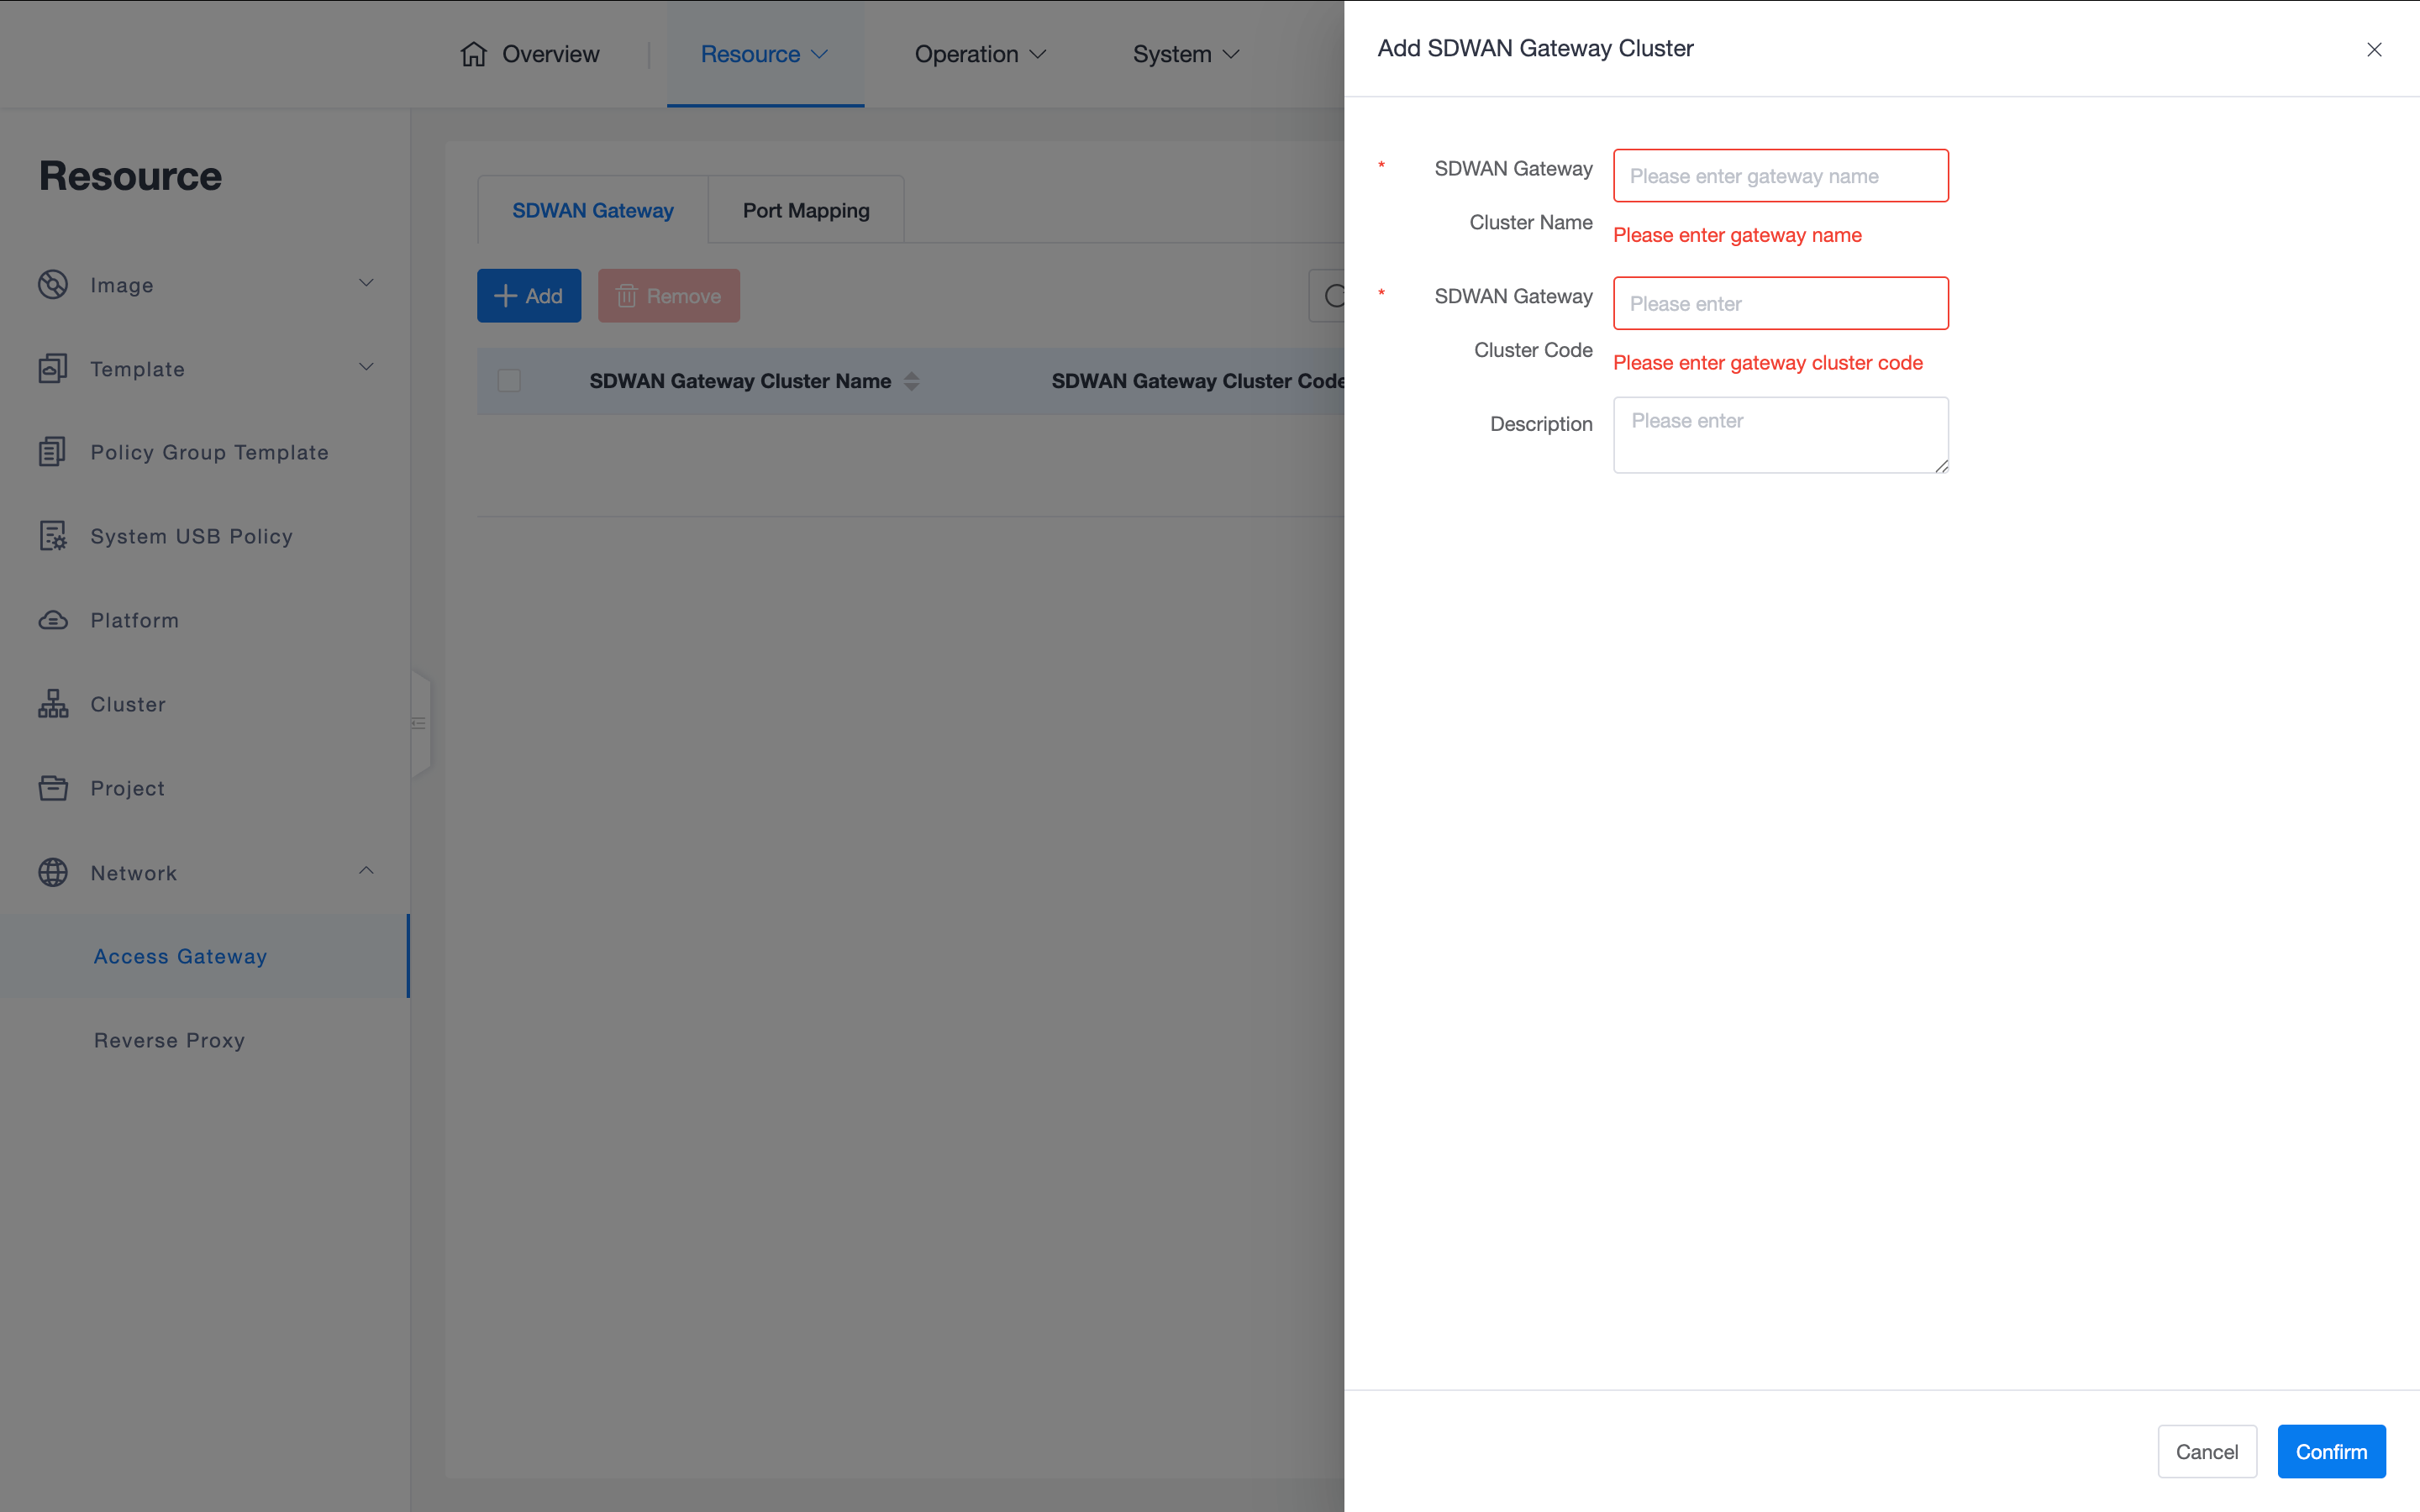2420x1512 pixels.
Task: Click the Platform cloud icon
Action: coord(53,620)
